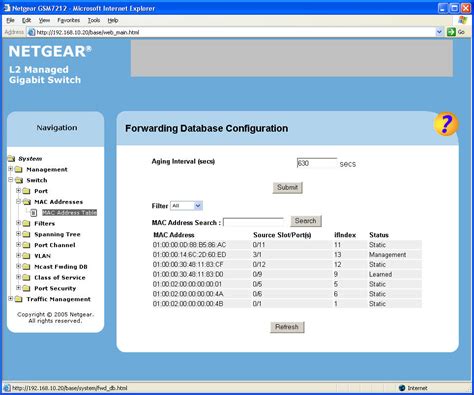
Task: Click the Port Channel folder icon
Action: (26, 245)
